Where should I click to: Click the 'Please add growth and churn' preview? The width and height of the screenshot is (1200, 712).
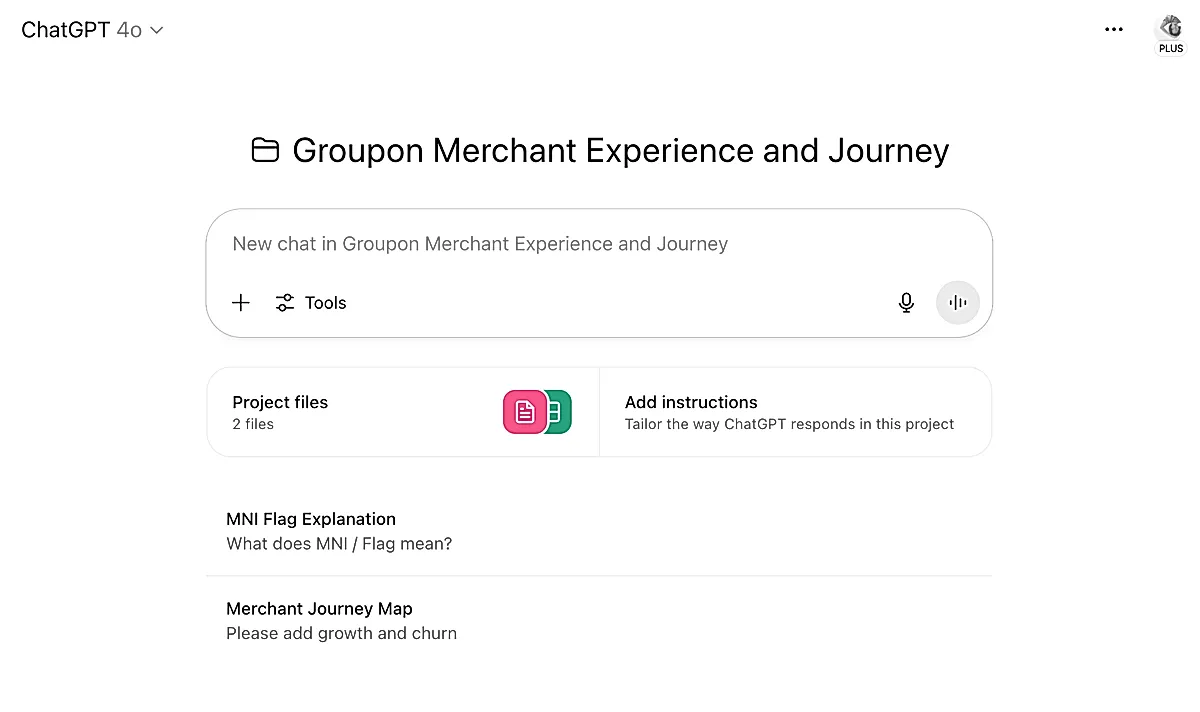341,633
